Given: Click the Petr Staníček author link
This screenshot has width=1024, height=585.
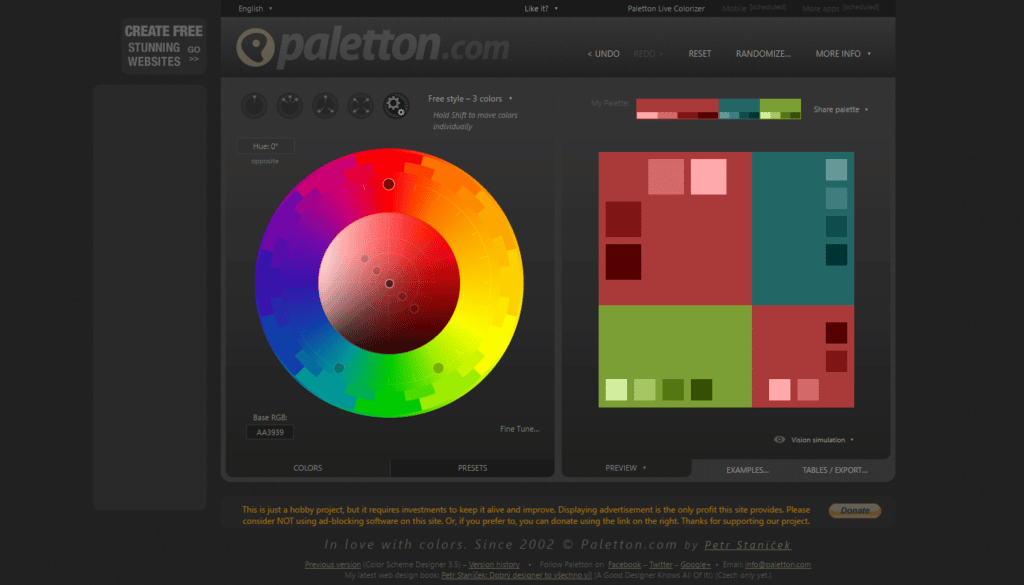Looking at the screenshot, I should point(748,545).
